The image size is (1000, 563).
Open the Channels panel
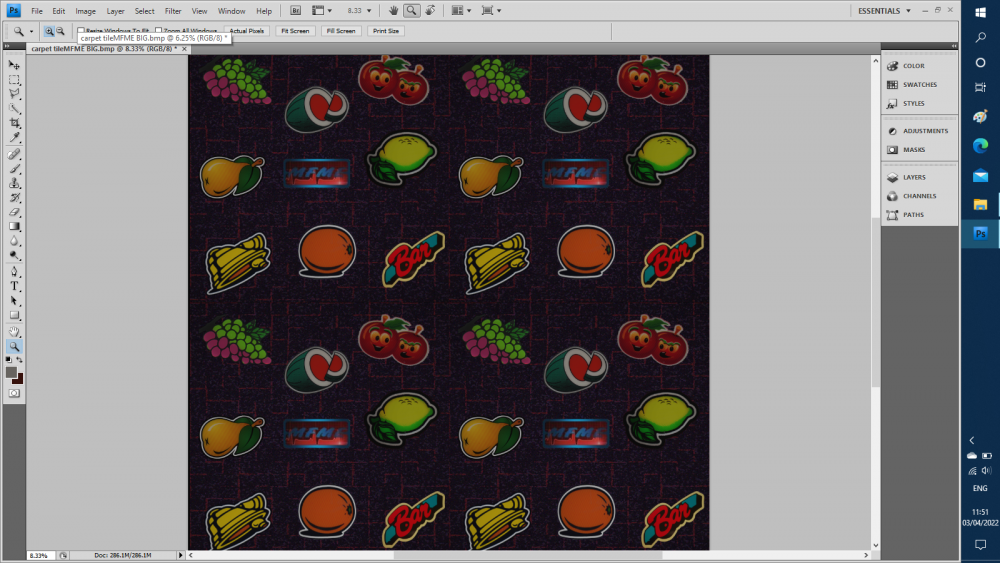[920, 196]
